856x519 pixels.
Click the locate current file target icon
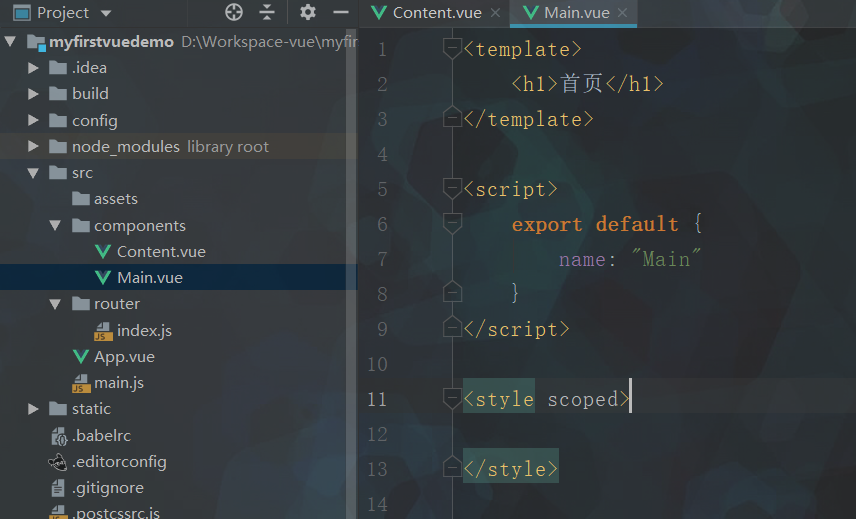pyautogui.click(x=234, y=12)
